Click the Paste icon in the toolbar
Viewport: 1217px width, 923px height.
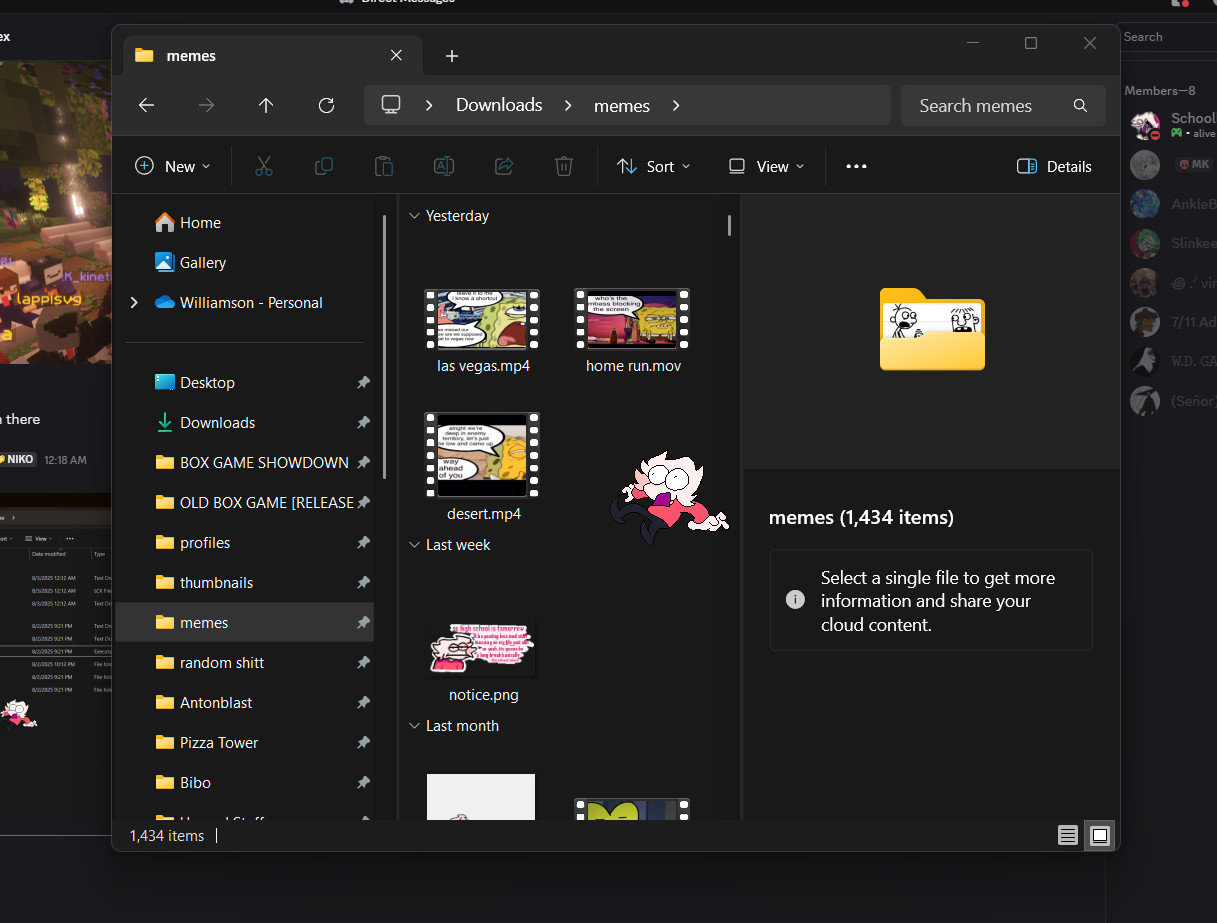coord(383,166)
